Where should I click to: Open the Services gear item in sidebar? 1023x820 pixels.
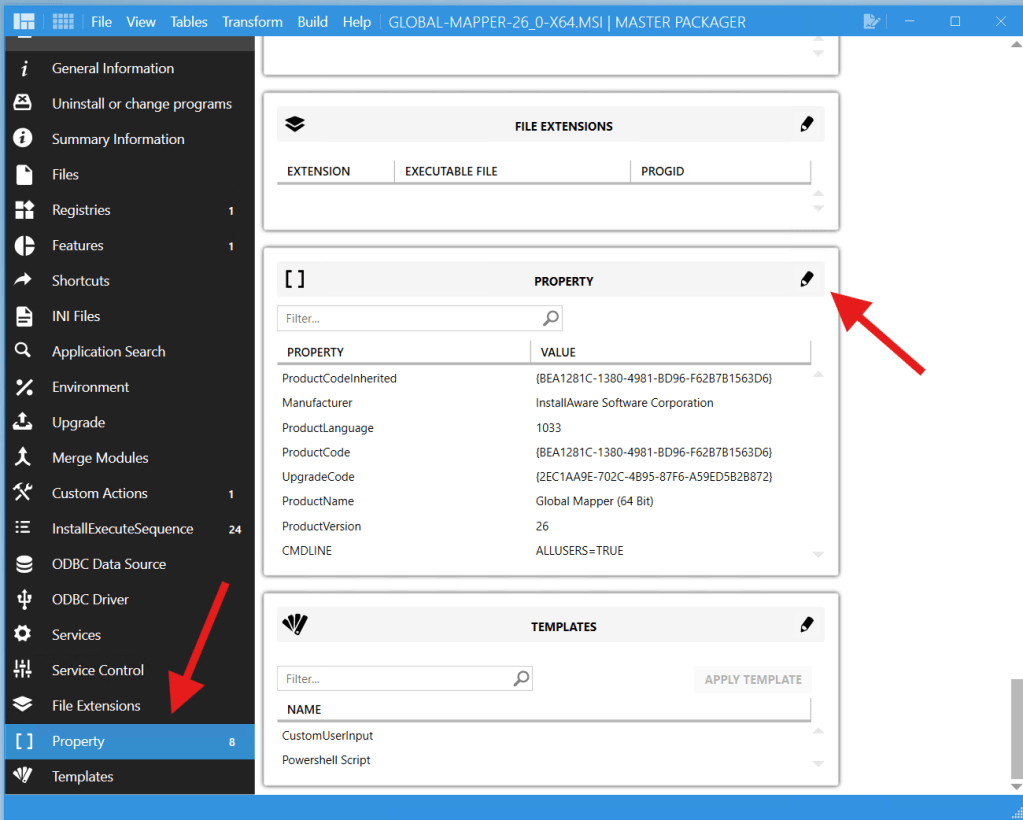click(76, 635)
